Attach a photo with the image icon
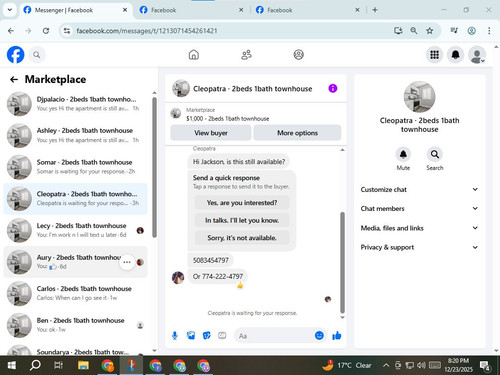This screenshot has height=375, width=500. click(x=191, y=336)
